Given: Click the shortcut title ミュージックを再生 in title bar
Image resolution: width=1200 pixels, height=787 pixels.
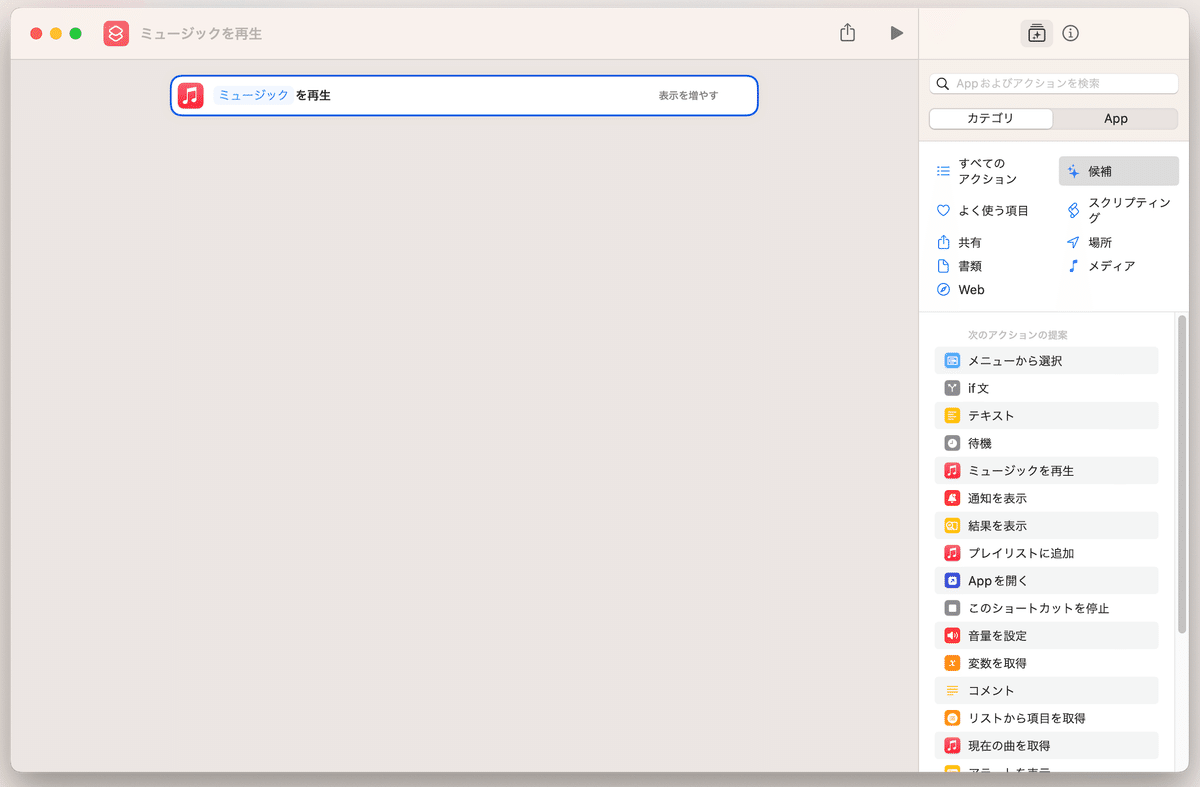Looking at the screenshot, I should pyautogui.click(x=201, y=33).
